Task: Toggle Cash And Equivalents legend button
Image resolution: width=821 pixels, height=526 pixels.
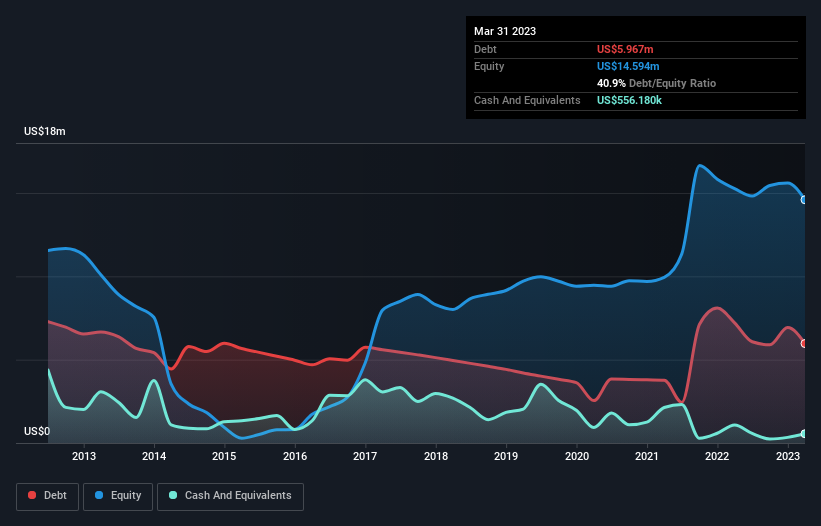Action: [x=230, y=496]
